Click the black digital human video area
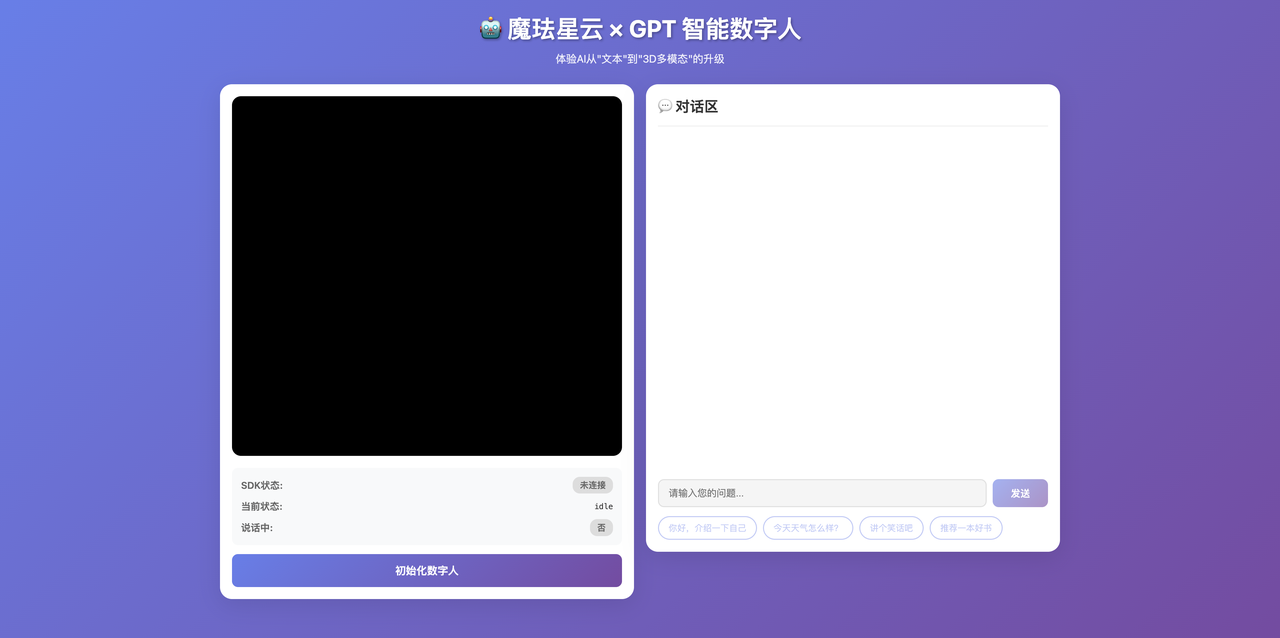This screenshot has height=638, width=1280. pyautogui.click(x=426, y=275)
